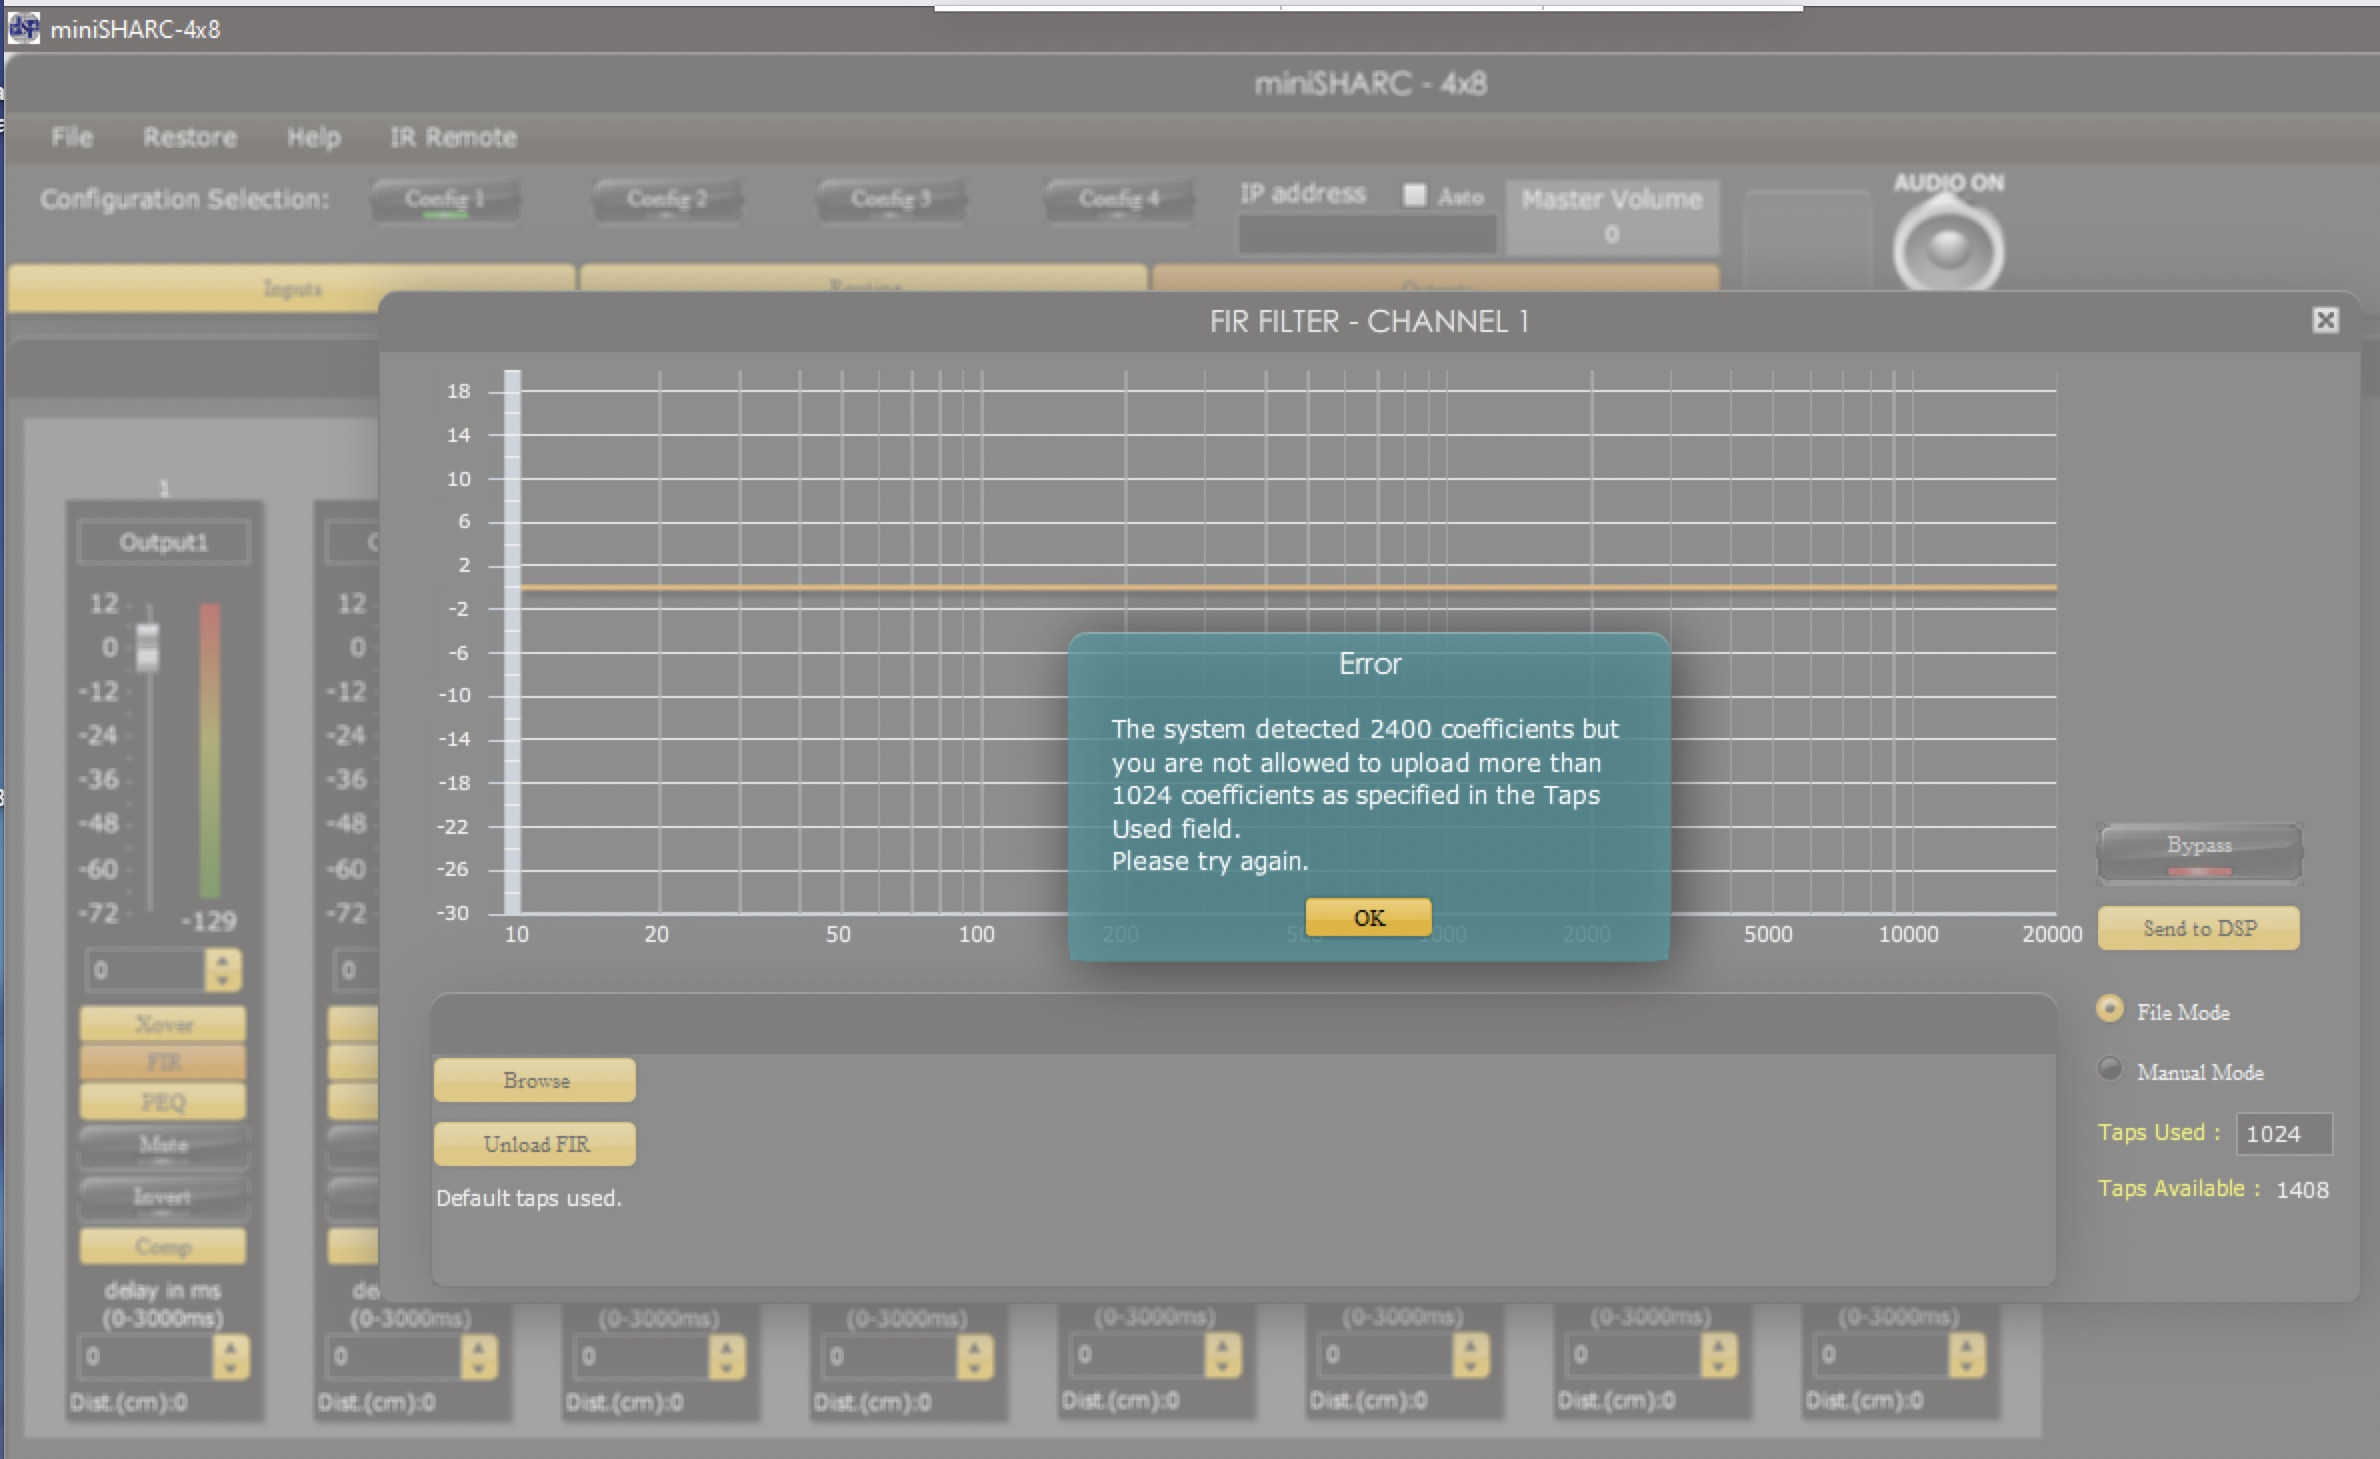Click the Output1 channel name field

click(x=163, y=542)
